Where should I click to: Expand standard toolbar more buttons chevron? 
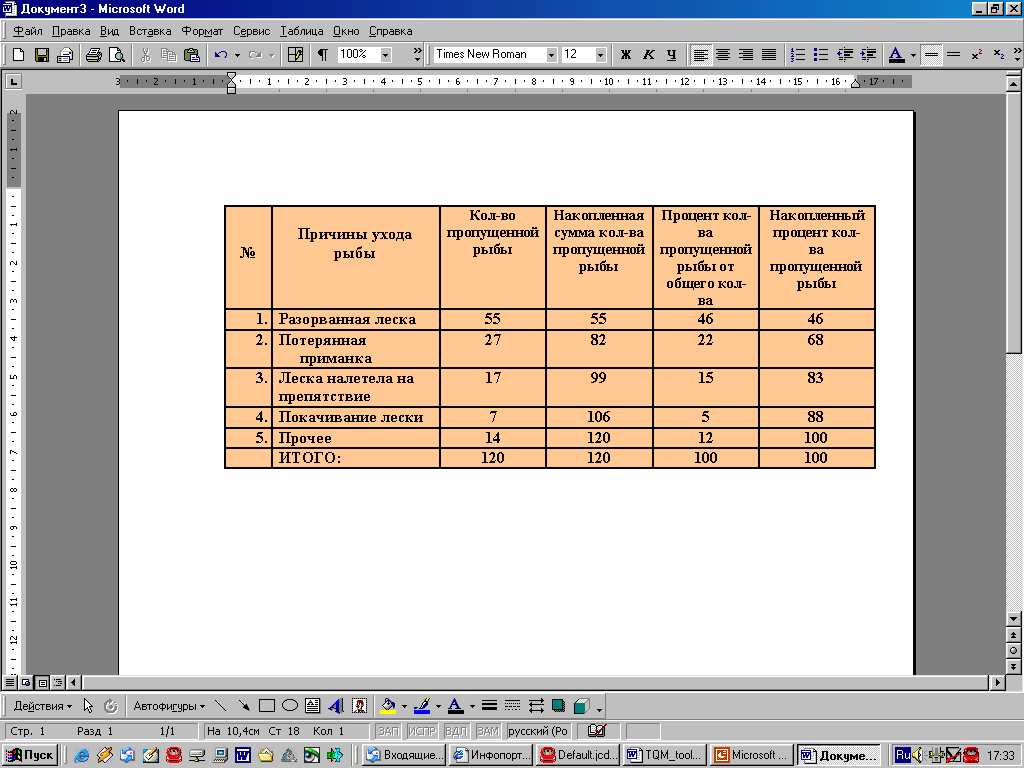tap(417, 55)
